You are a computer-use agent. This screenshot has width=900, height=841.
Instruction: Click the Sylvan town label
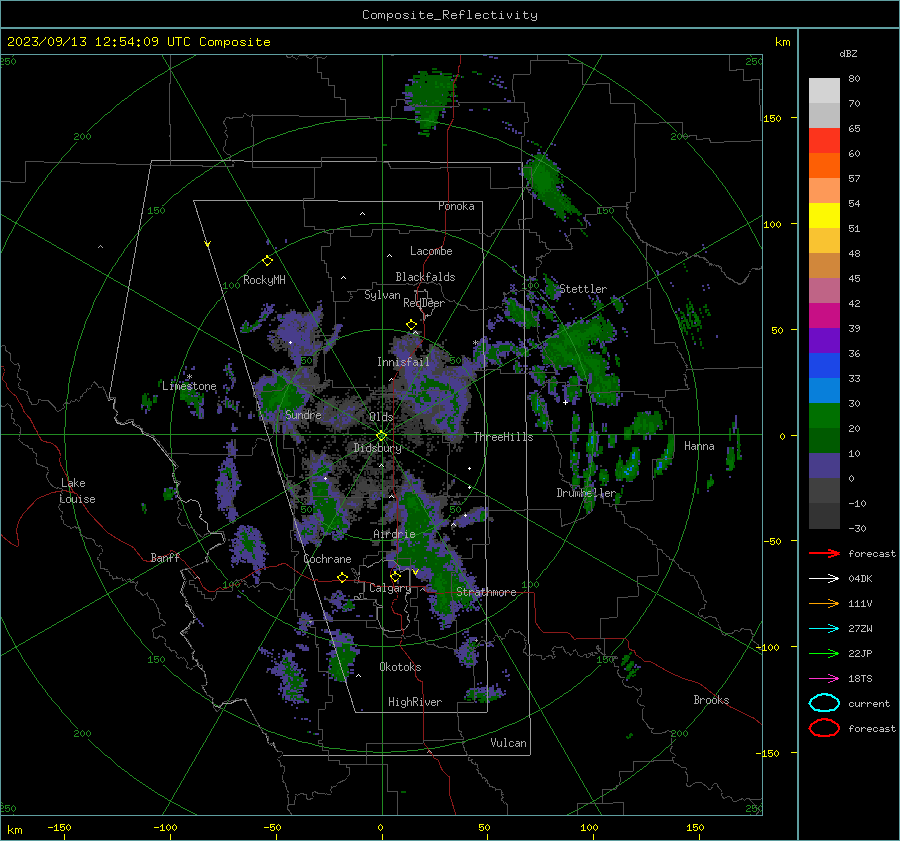pyautogui.click(x=382, y=295)
